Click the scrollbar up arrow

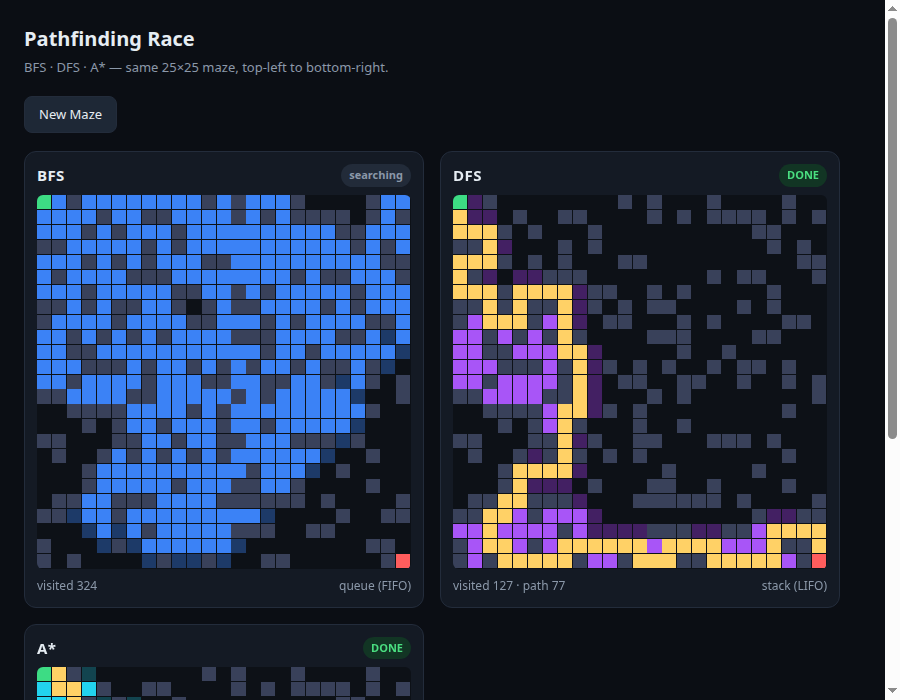[x=893, y=7]
